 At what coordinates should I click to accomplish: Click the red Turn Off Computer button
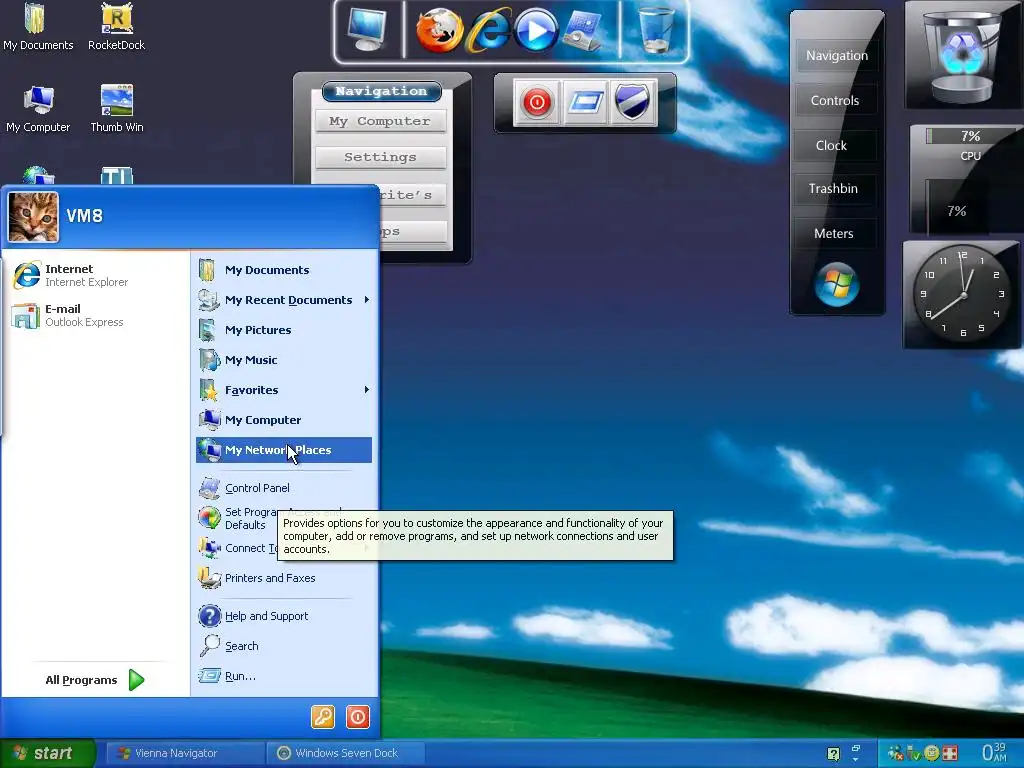point(358,717)
